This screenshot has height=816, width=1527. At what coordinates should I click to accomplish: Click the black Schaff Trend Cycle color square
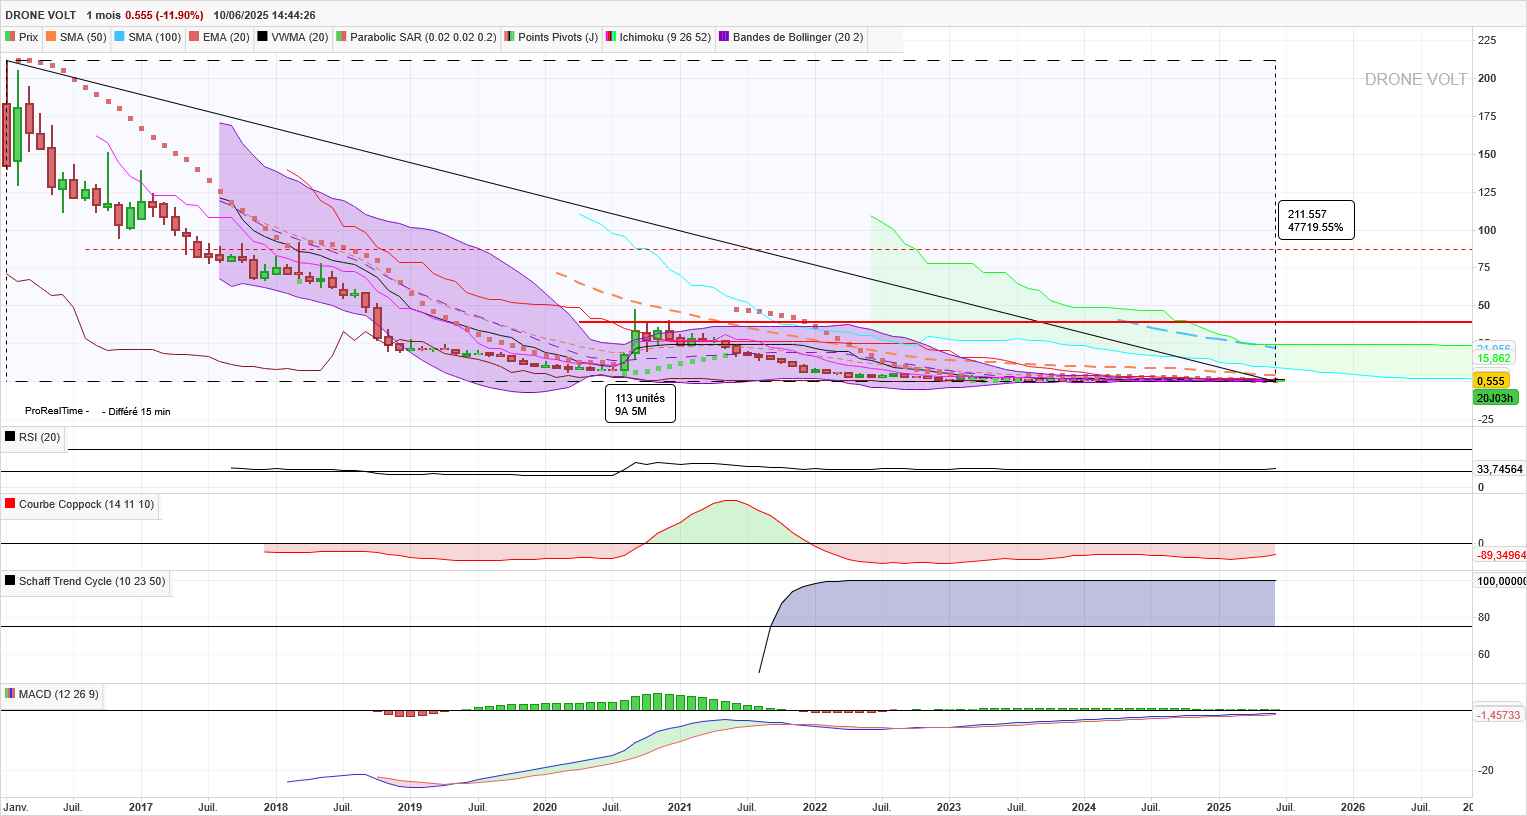point(10,581)
